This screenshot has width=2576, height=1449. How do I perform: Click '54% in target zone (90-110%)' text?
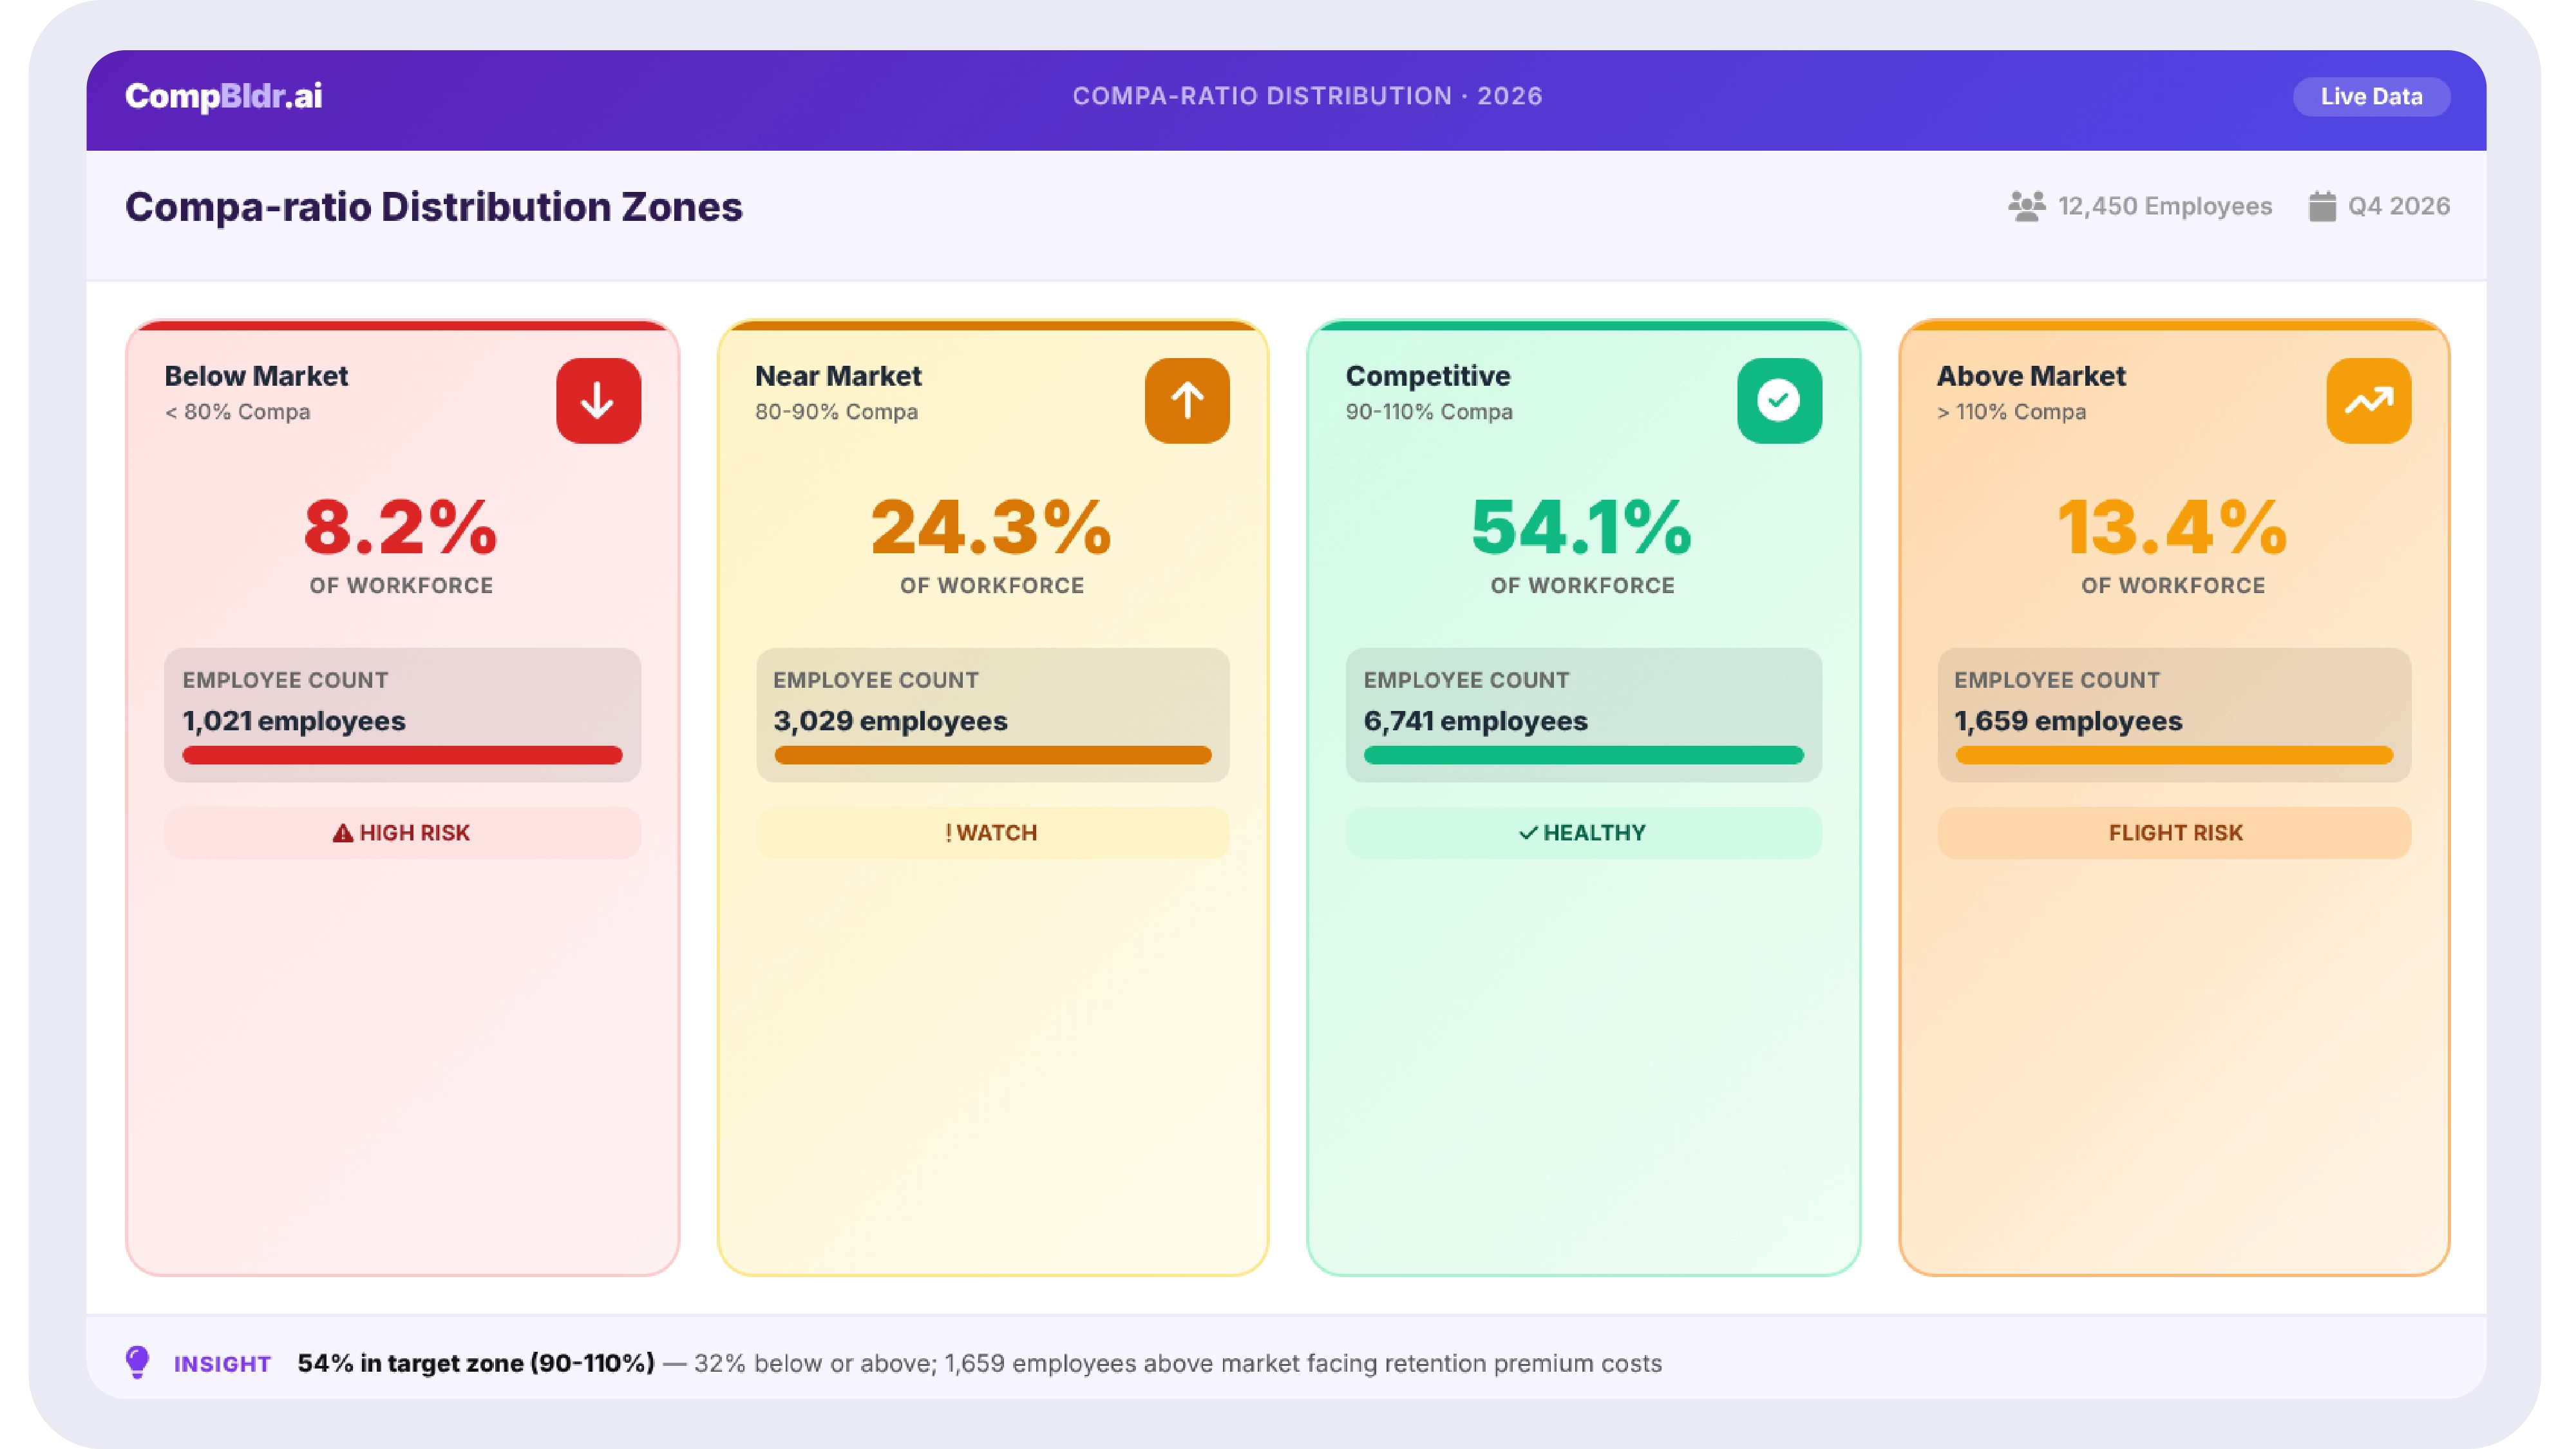pos(476,1363)
